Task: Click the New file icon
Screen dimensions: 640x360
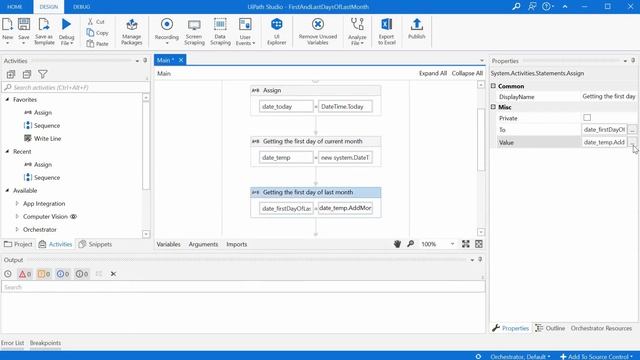Action: point(7,24)
